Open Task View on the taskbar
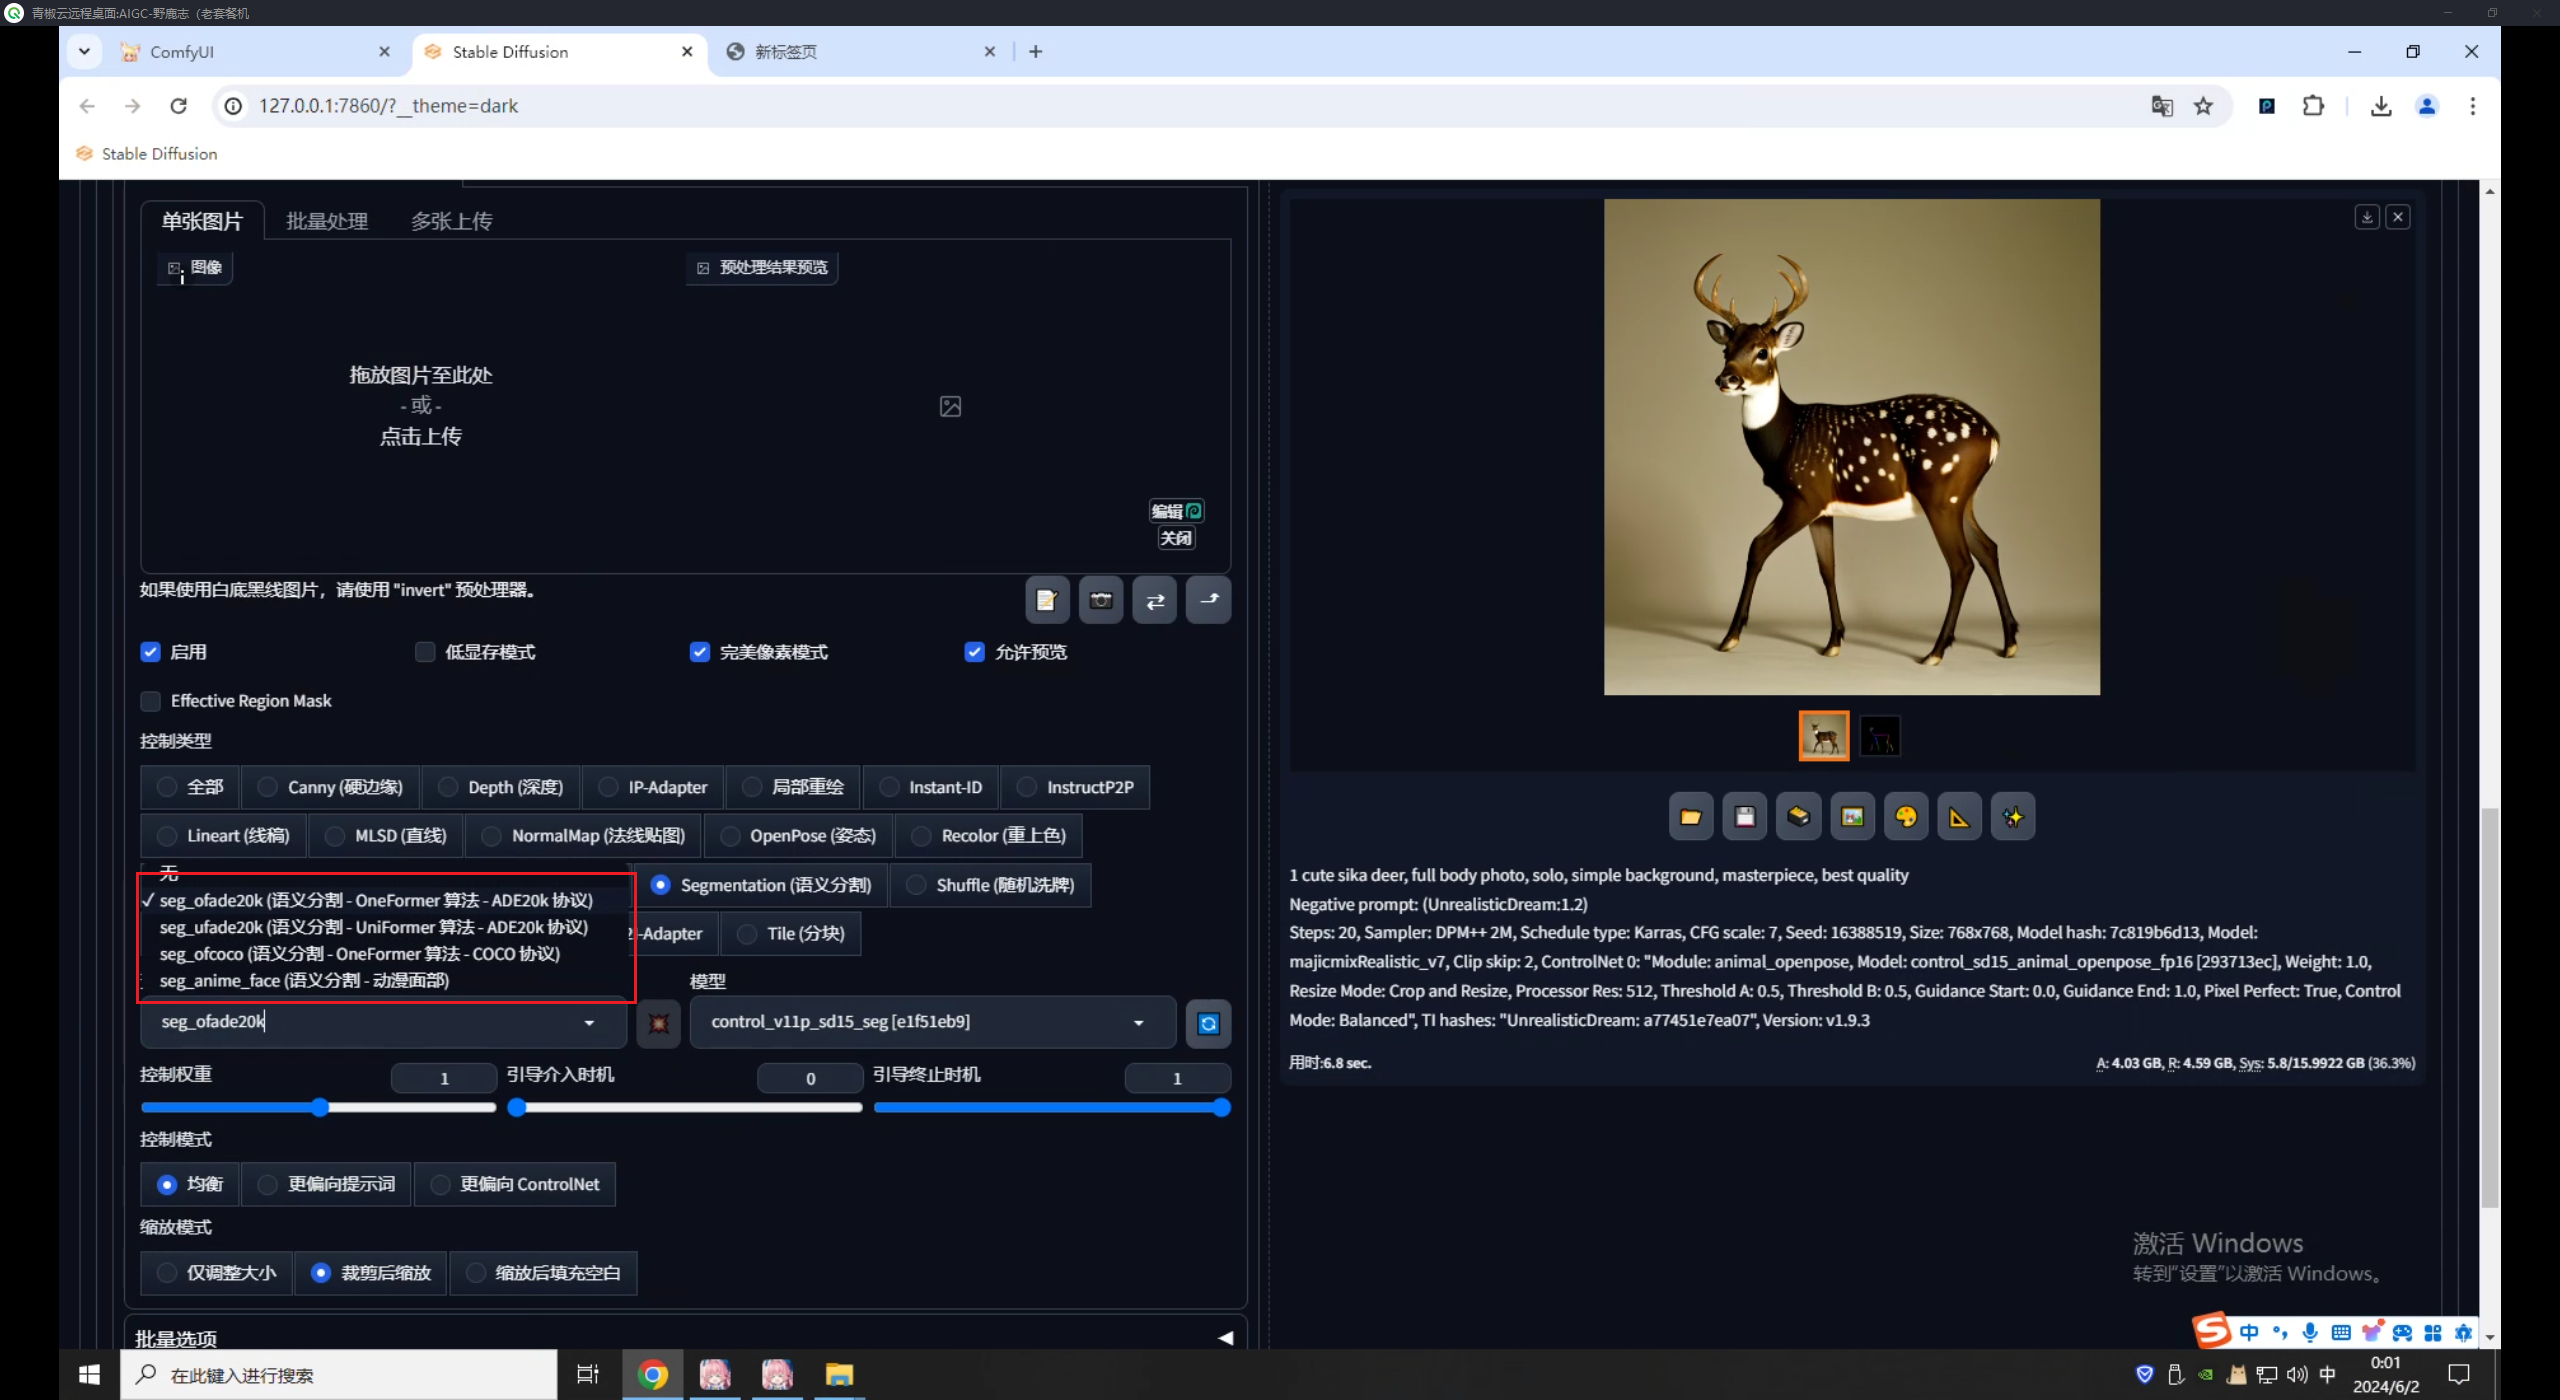The width and height of the screenshot is (2560, 1400). pyautogui.click(x=588, y=1375)
